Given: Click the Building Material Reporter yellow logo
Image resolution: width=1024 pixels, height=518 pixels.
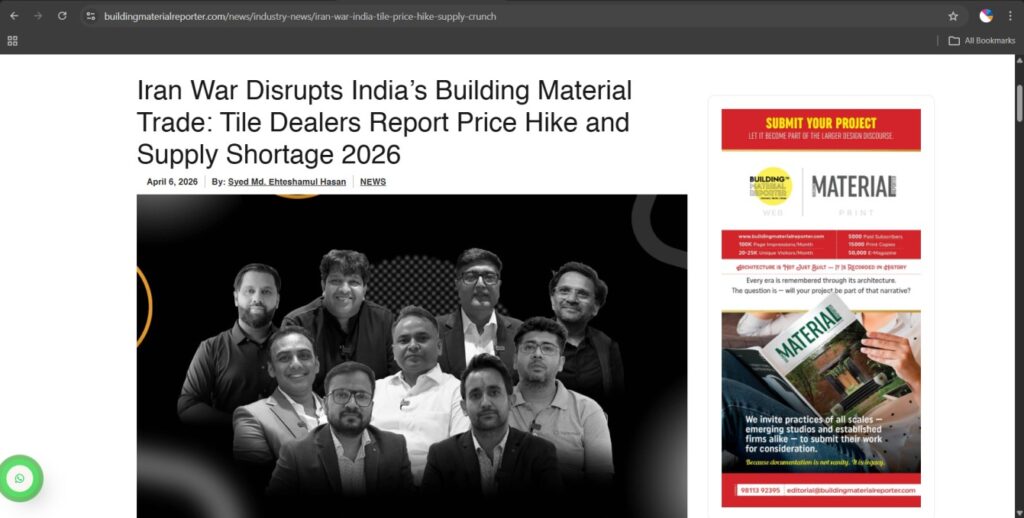Looking at the screenshot, I should pyautogui.click(x=771, y=186).
